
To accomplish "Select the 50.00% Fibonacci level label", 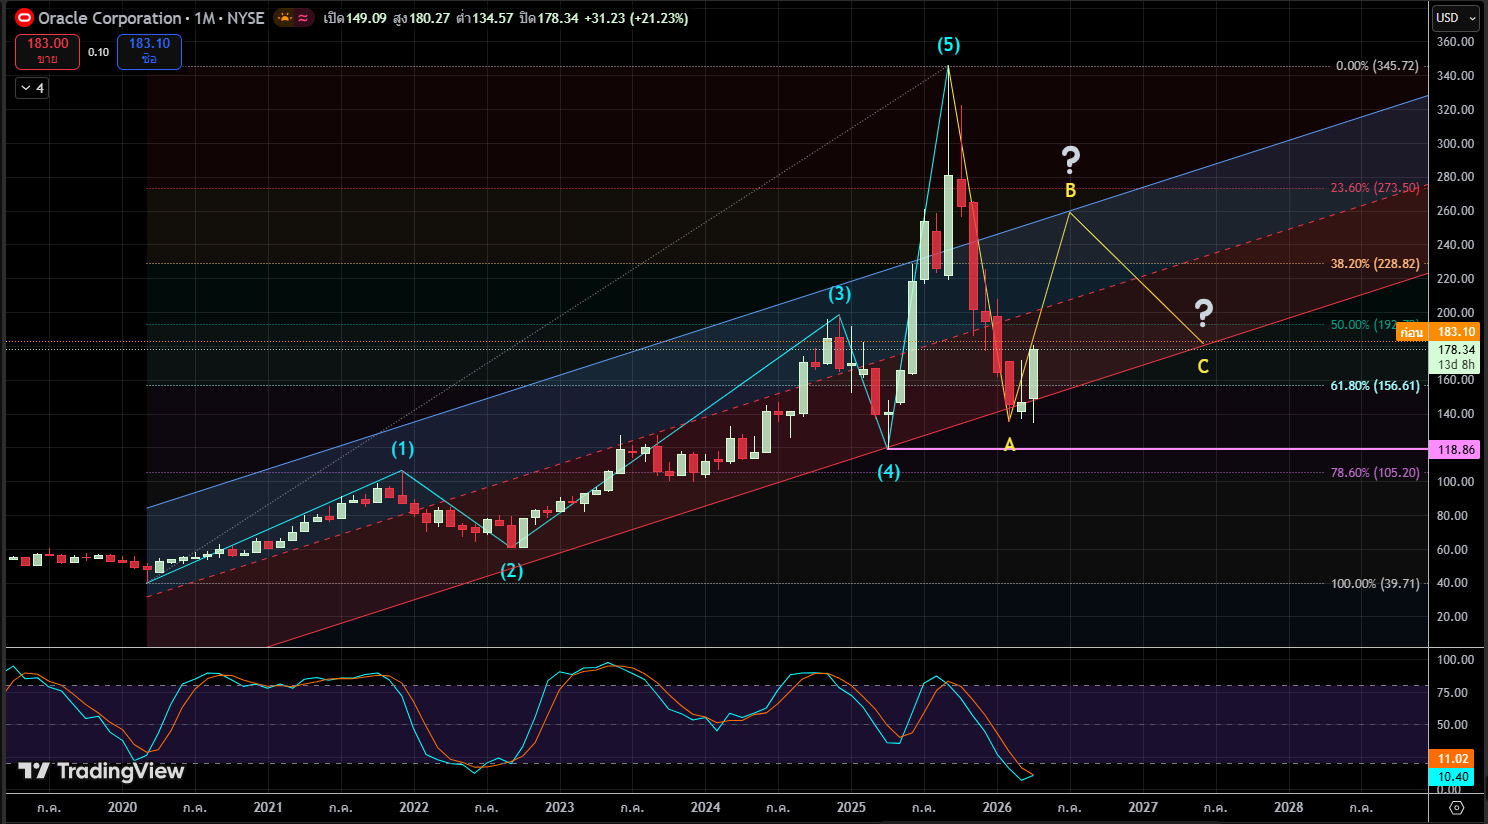I will click(1362, 325).
